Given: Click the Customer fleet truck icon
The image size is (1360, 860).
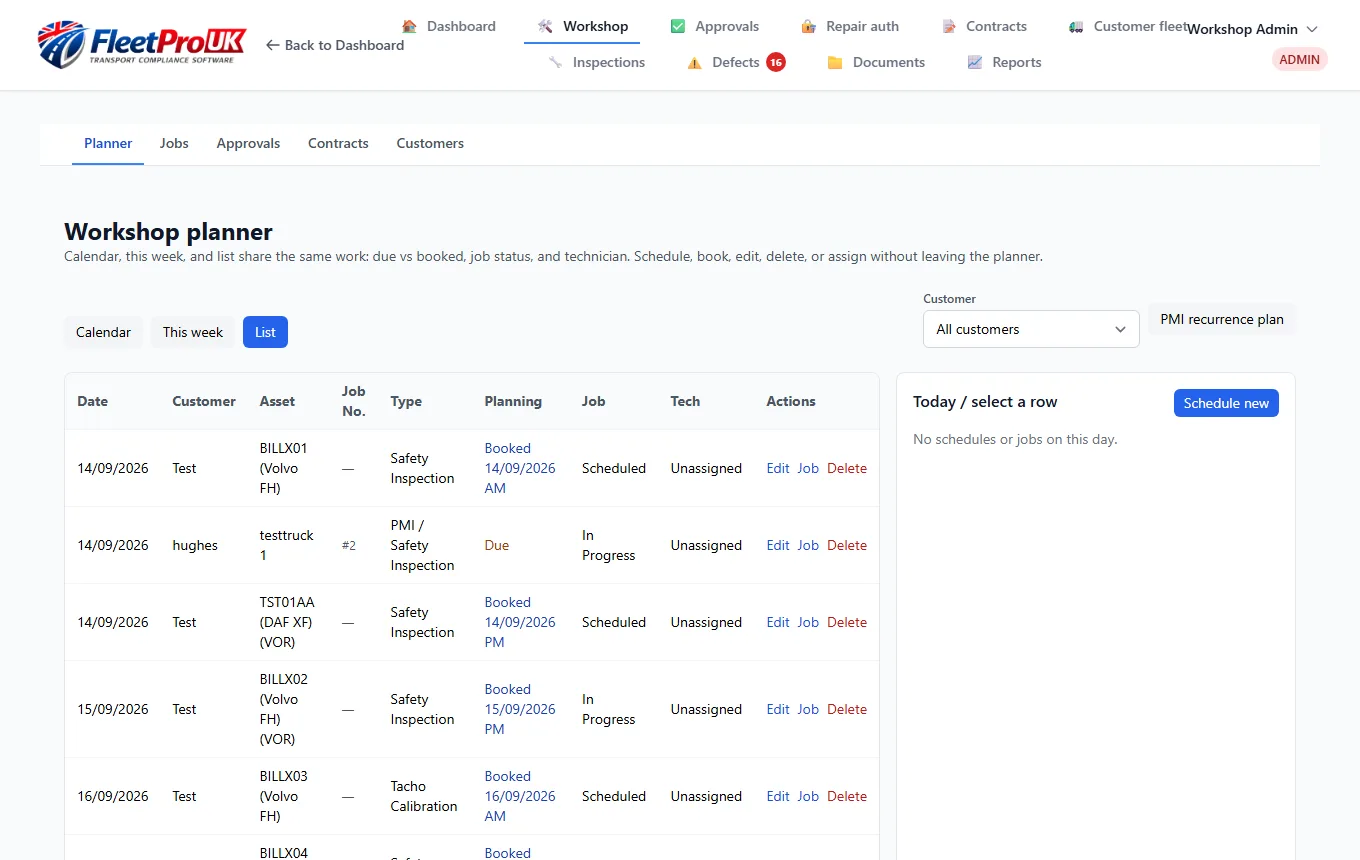Looking at the screenshot, I should tap(1076, 26).
